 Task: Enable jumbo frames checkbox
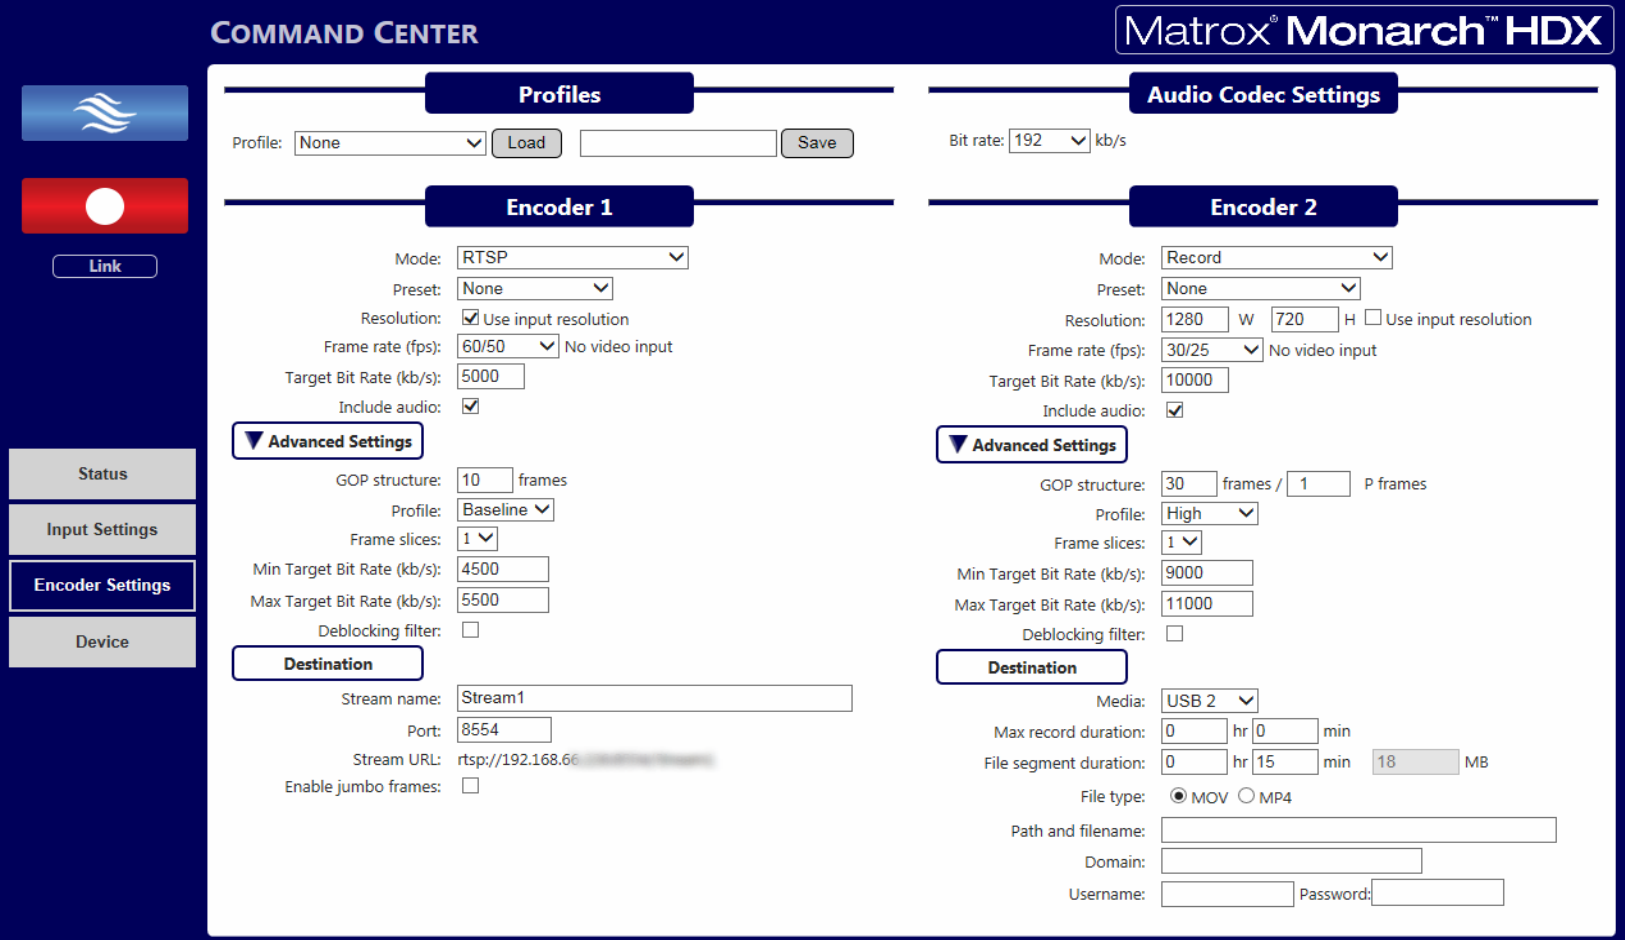point(470,786)
